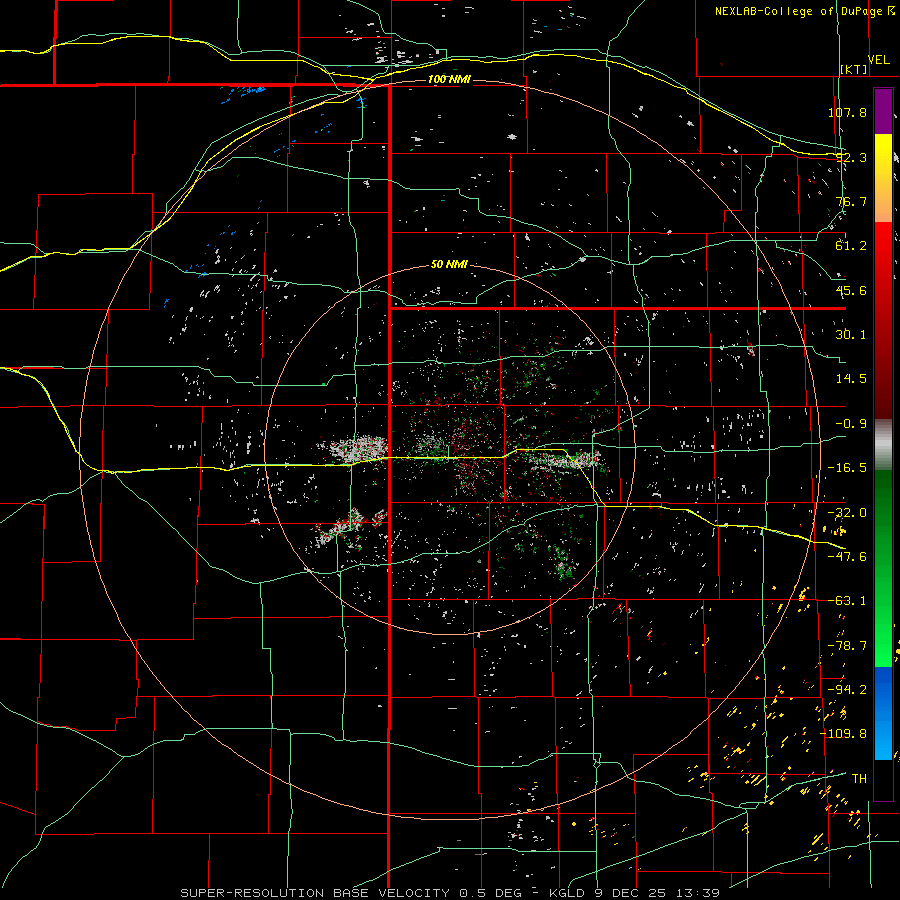This screenshot has width=900, height=900.
Task: Click the -94.2 velocity scale value
Action: tap(847, 689)
